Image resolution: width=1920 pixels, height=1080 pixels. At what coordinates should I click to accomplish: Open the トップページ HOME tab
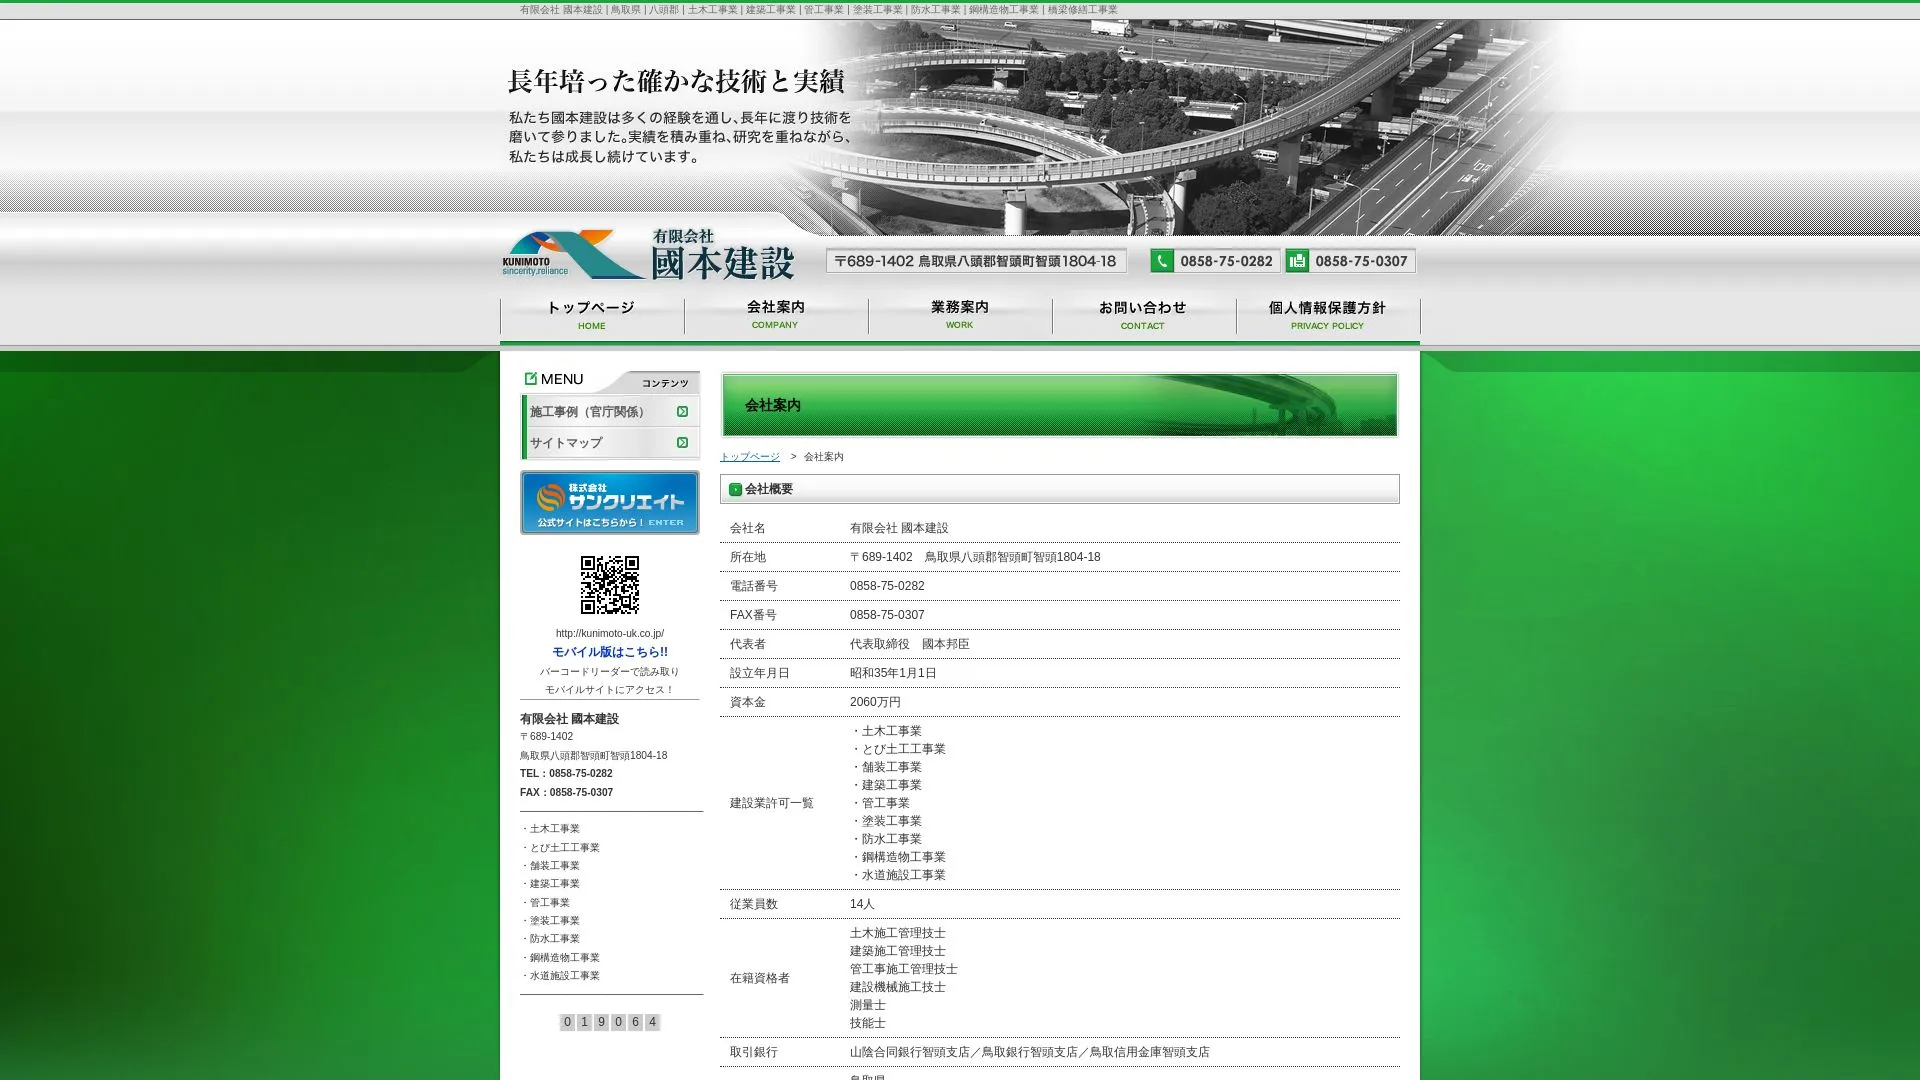click(592, 316)
